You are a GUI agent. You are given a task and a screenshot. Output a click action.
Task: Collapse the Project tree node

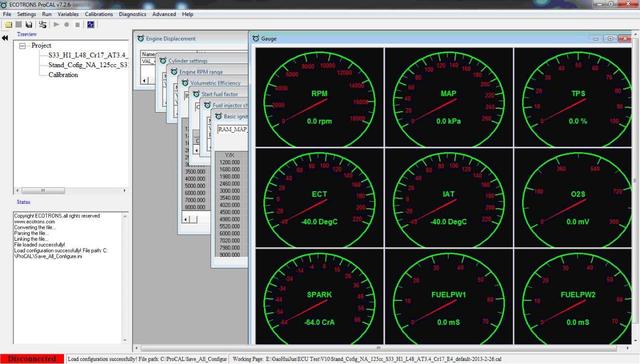pyautogui.click(x=22, y=46)
